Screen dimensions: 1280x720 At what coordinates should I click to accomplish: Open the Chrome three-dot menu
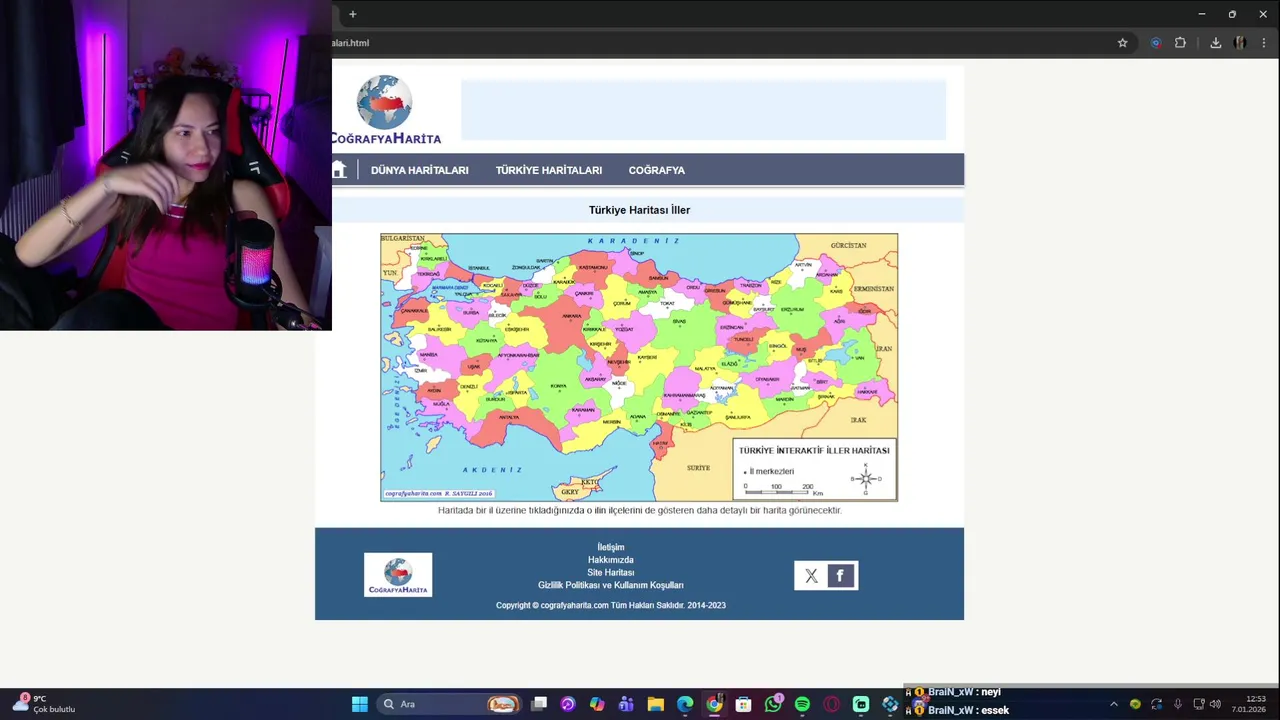1264,43
